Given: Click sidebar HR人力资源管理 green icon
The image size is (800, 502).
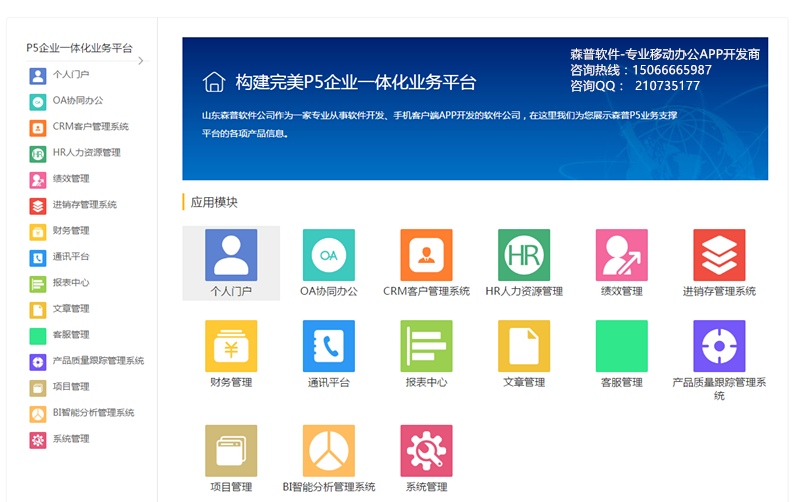Looking at the screenshot, I should (x=38, y=154).
